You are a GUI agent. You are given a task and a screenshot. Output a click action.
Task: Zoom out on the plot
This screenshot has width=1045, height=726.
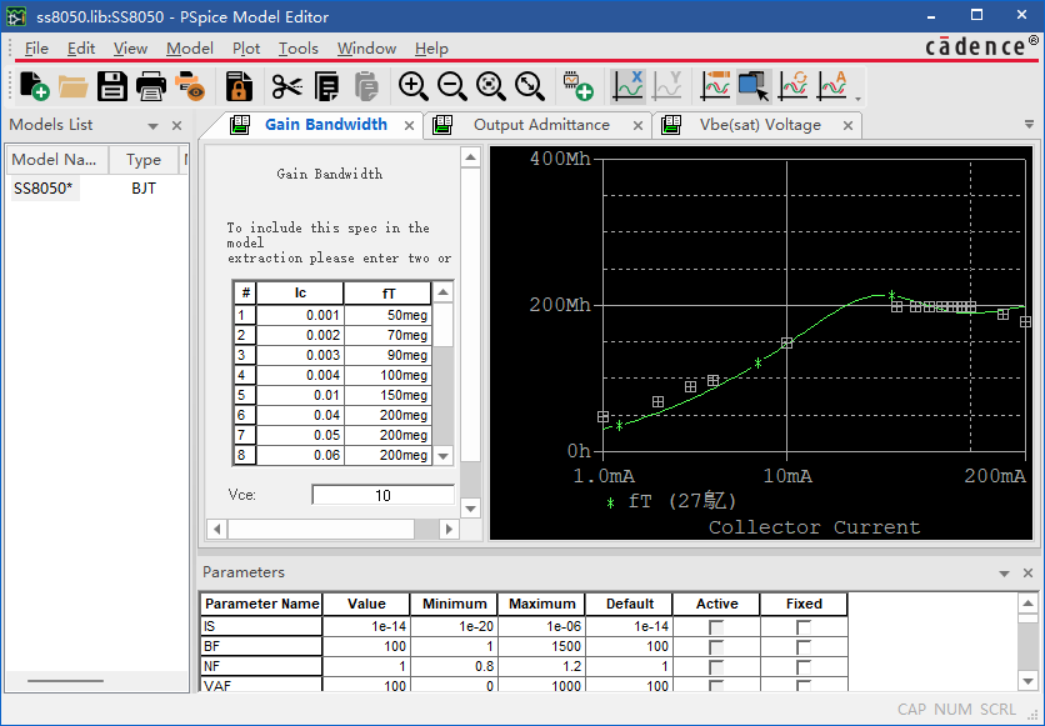click(453, 86)
